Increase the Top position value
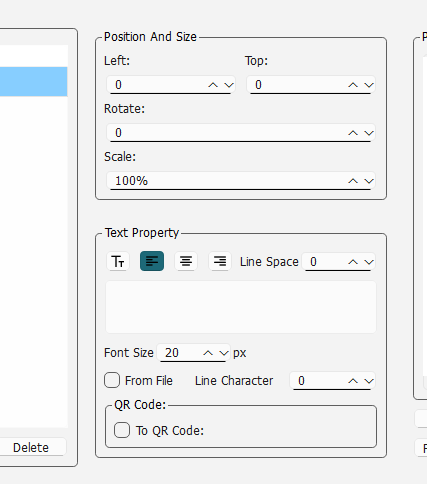Image resolution: width=427 pixels, height=484 pixels. [353, 85]
